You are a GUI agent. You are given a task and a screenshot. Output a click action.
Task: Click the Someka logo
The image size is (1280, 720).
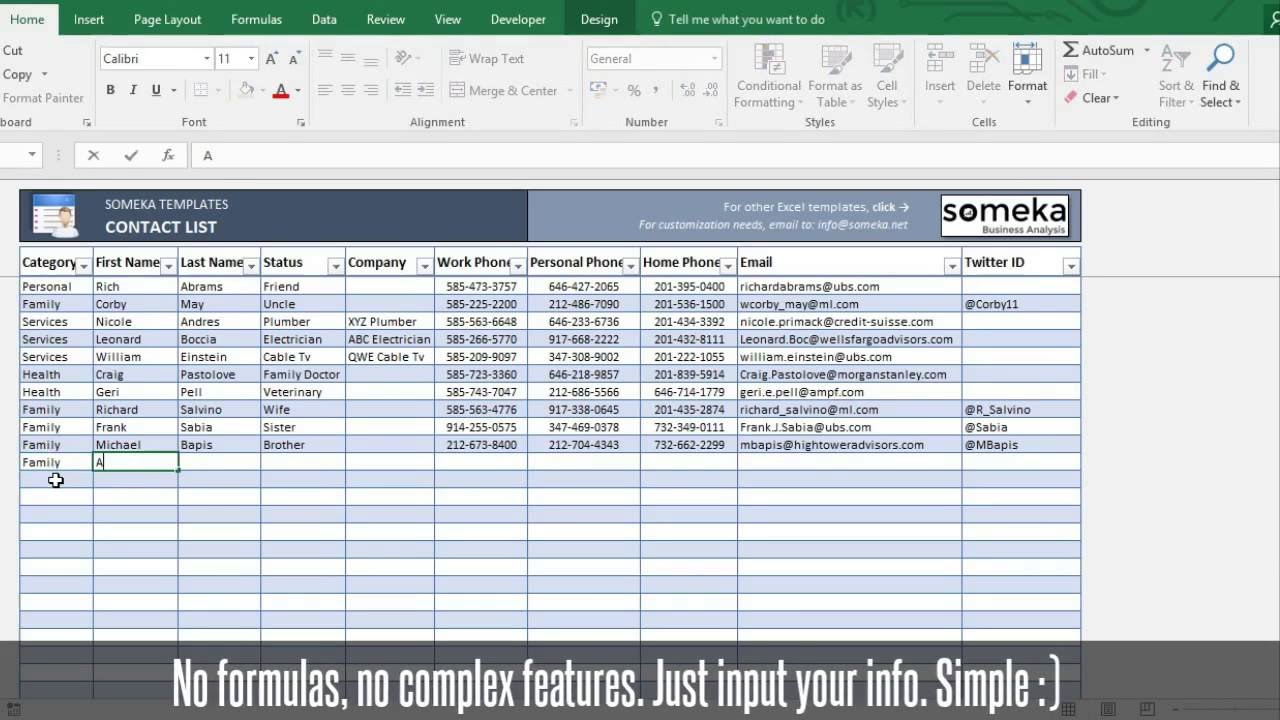pyautogui.click(x=1005, y=216)
